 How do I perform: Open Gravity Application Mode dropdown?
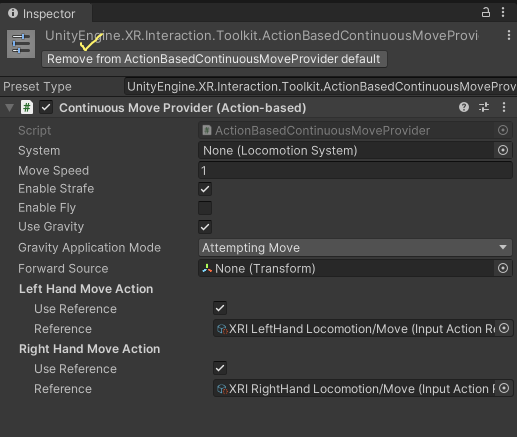355,248
